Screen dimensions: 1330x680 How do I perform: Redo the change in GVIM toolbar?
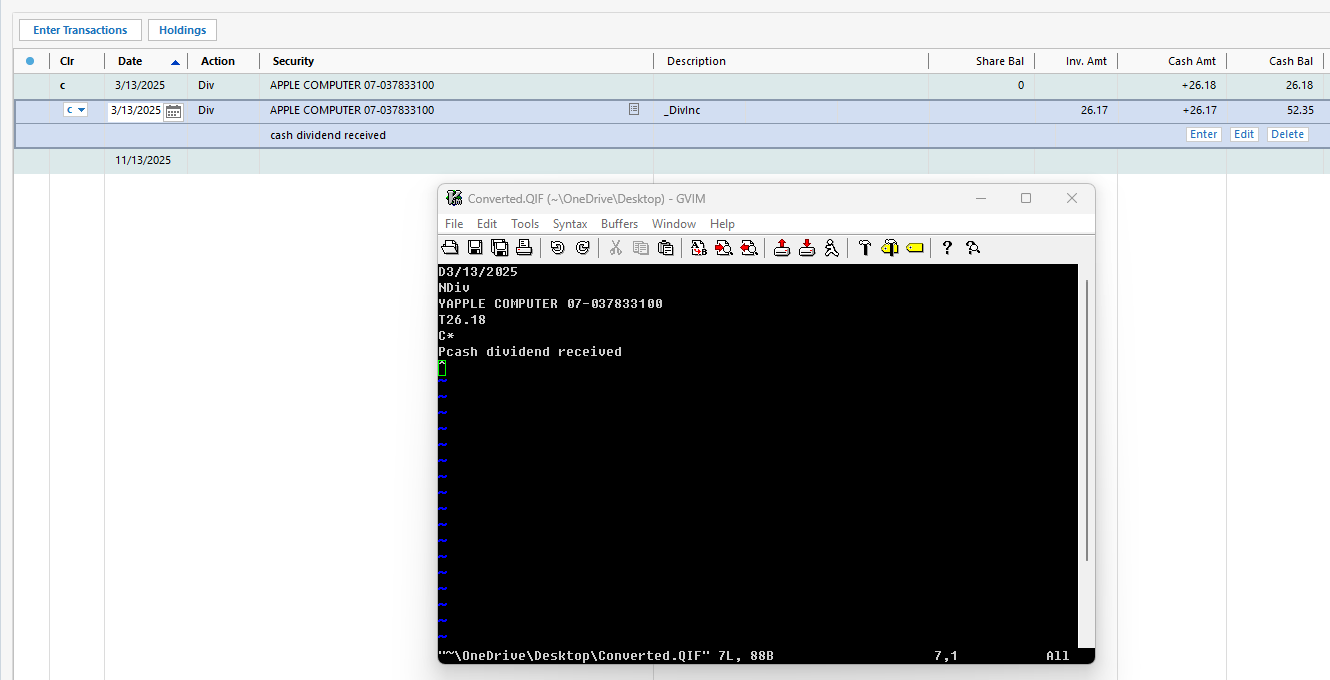pos(582,248)
